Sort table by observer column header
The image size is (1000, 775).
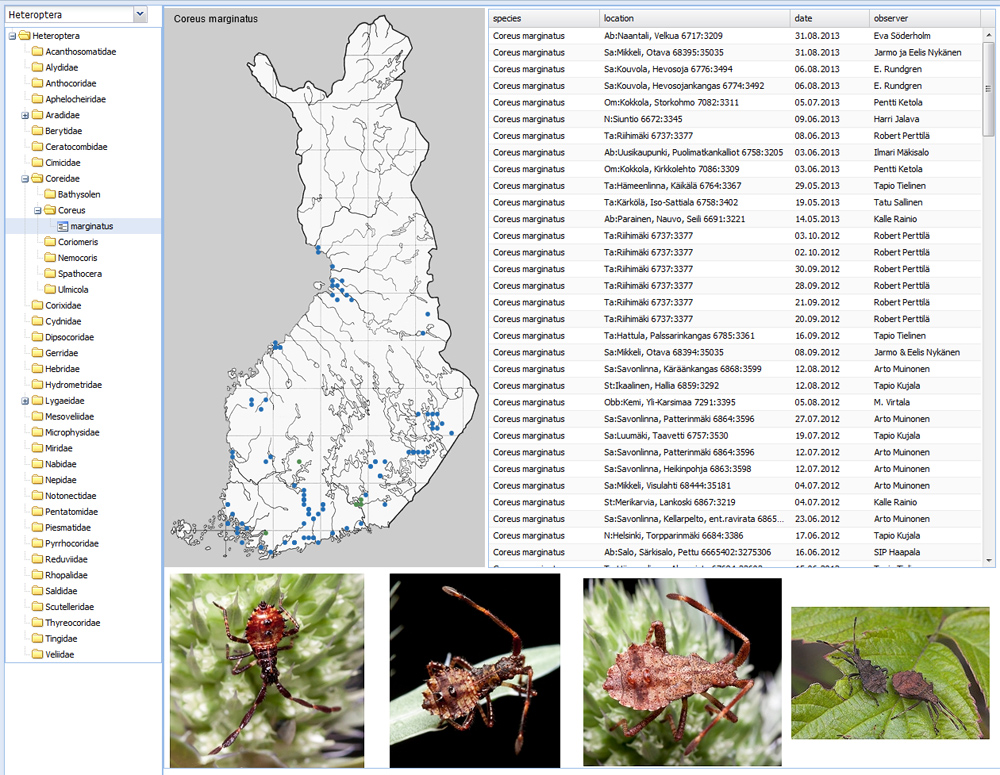[924, 18]
